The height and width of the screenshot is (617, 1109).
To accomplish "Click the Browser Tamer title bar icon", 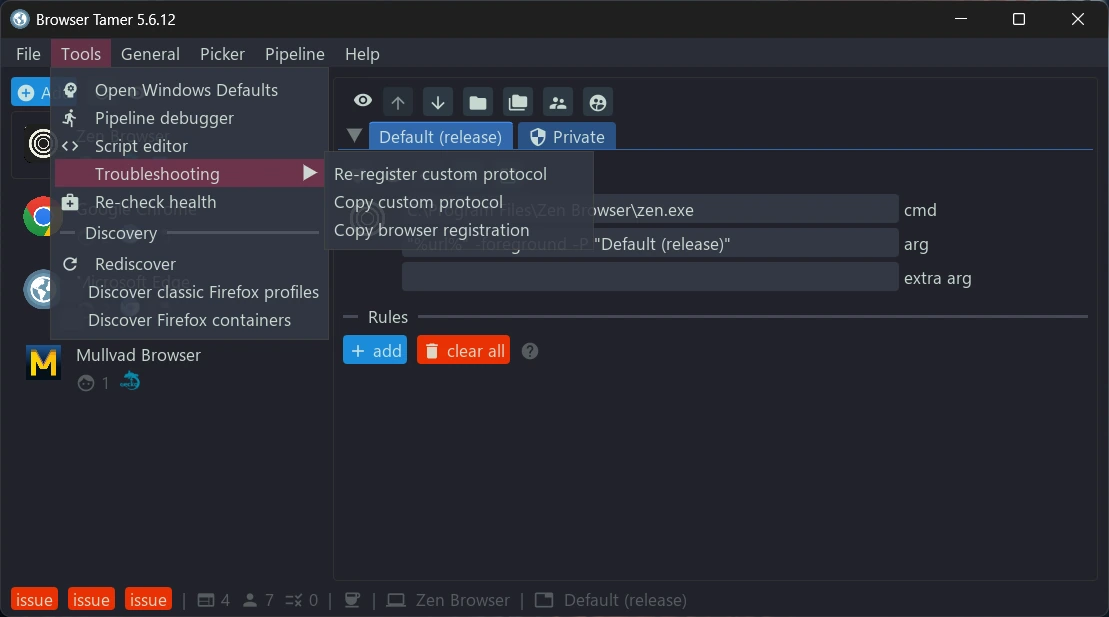I will tap(20, 19).
